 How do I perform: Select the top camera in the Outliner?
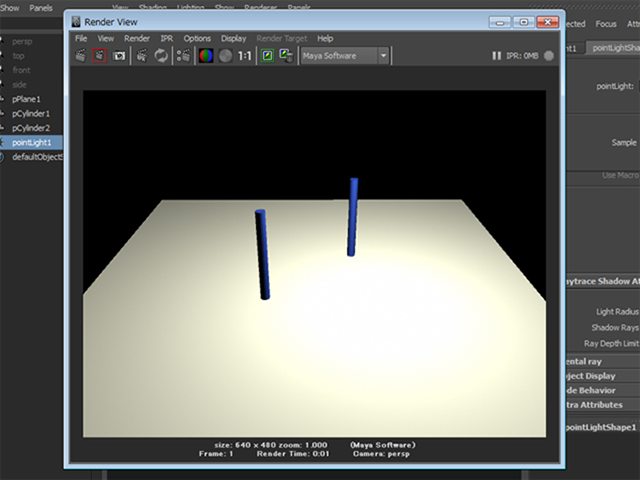(x=18, y=56)
